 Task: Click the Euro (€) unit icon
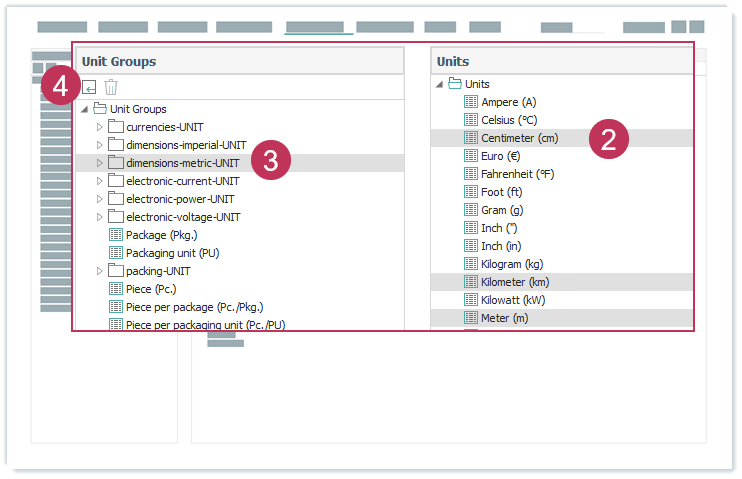471,156
